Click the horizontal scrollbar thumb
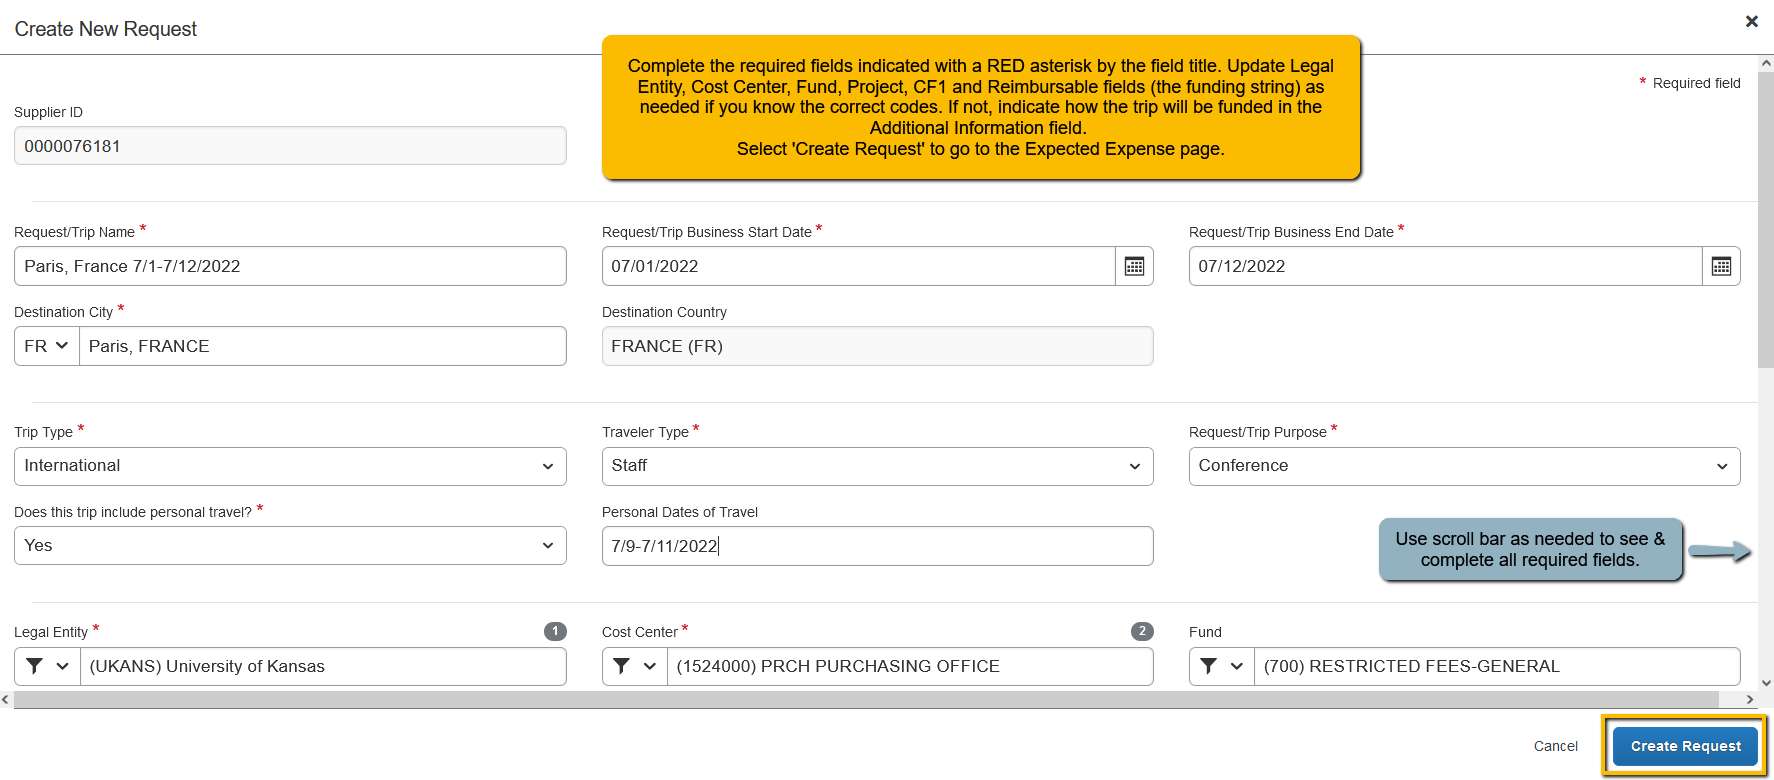The height and width of the screenshot is (780, 1774). point(866,700)
